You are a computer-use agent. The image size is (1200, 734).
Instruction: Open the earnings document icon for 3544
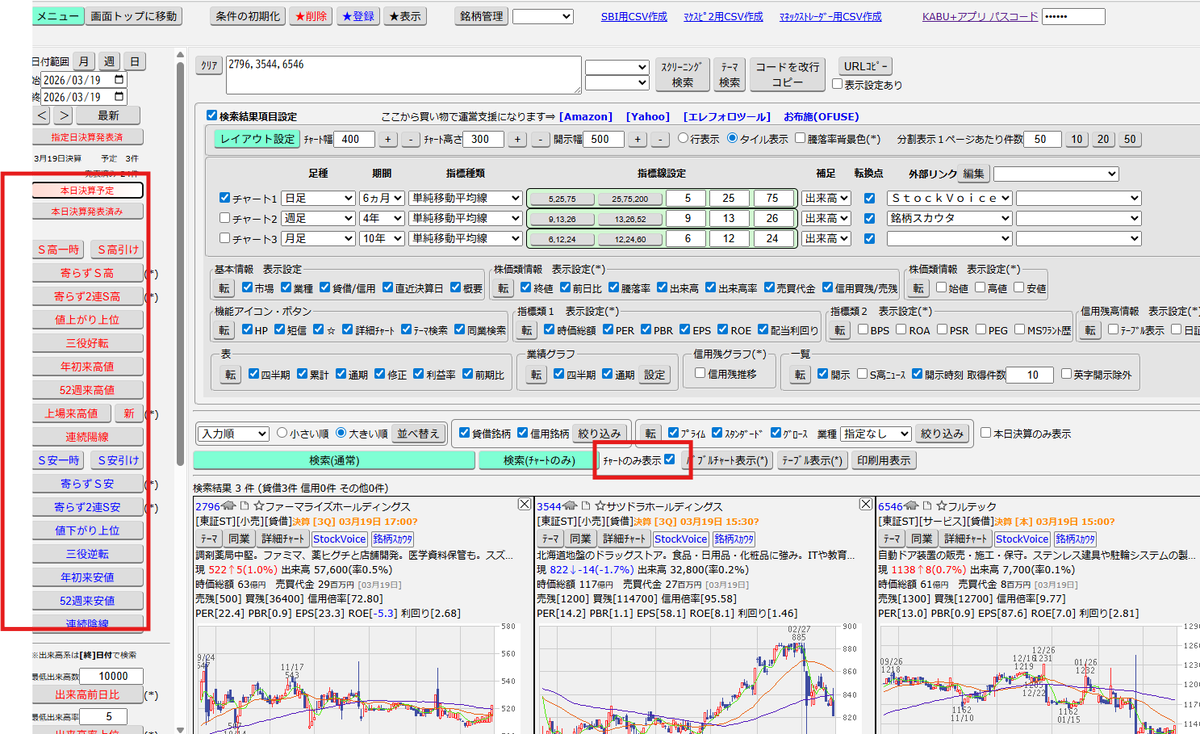point(585,507)
